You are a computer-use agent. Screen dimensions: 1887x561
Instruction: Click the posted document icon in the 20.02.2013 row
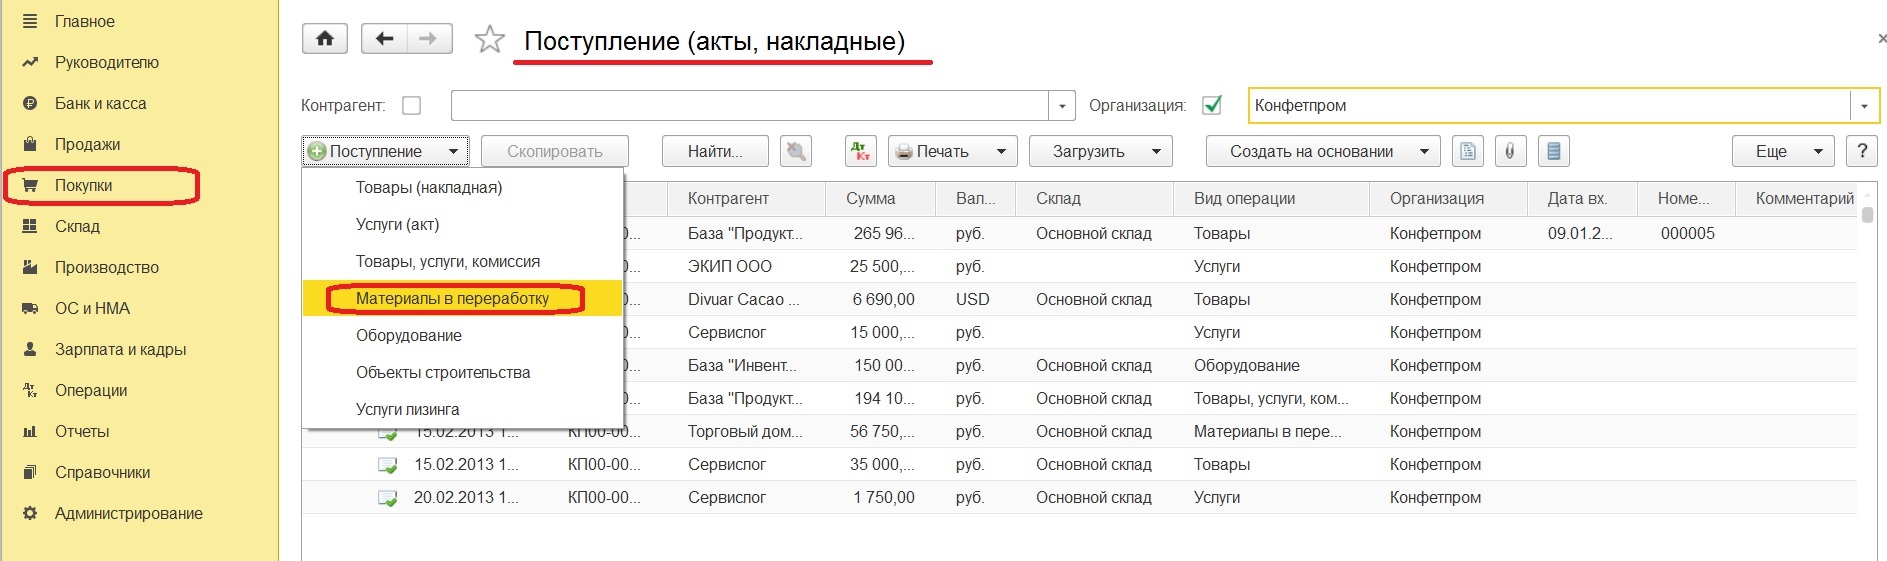coord(387,498)
